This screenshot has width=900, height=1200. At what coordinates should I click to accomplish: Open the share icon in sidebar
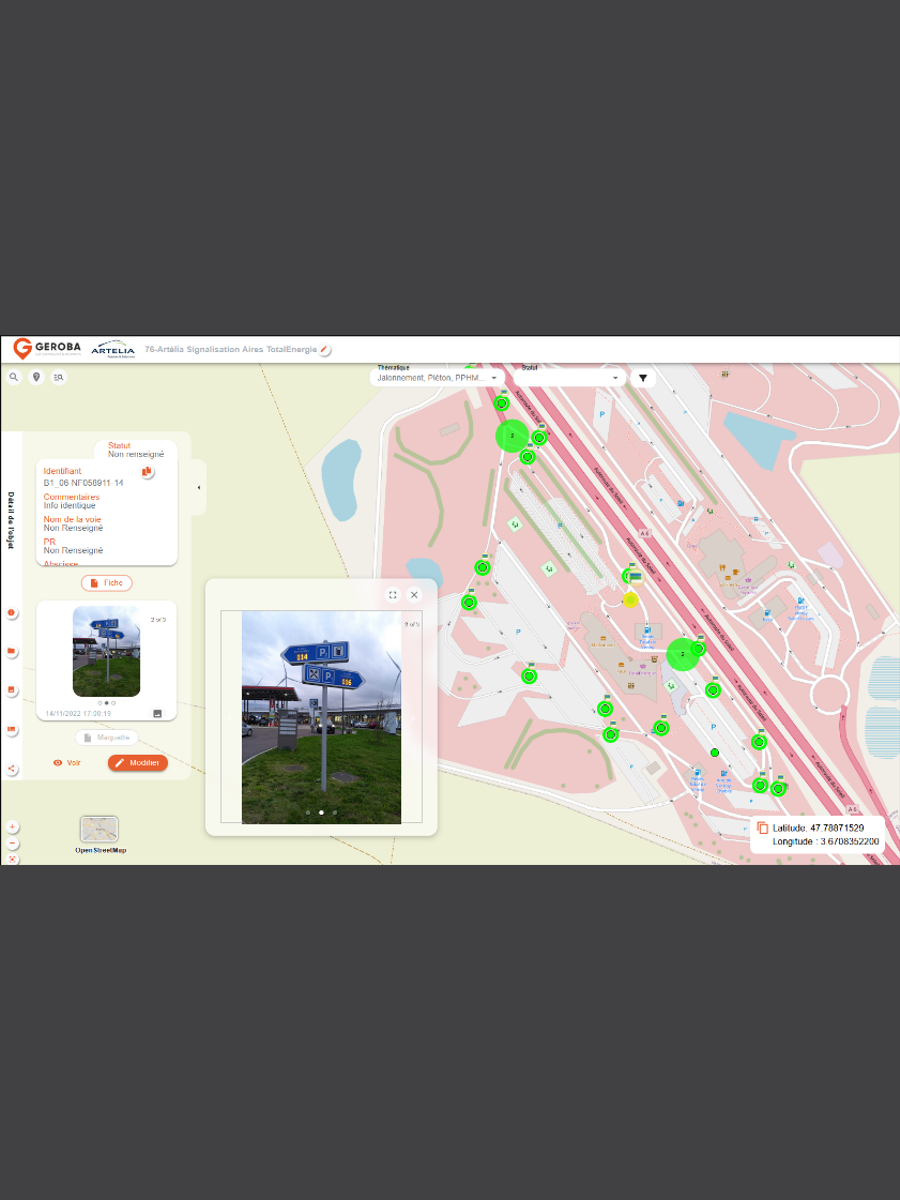click(x=12, y=769)
